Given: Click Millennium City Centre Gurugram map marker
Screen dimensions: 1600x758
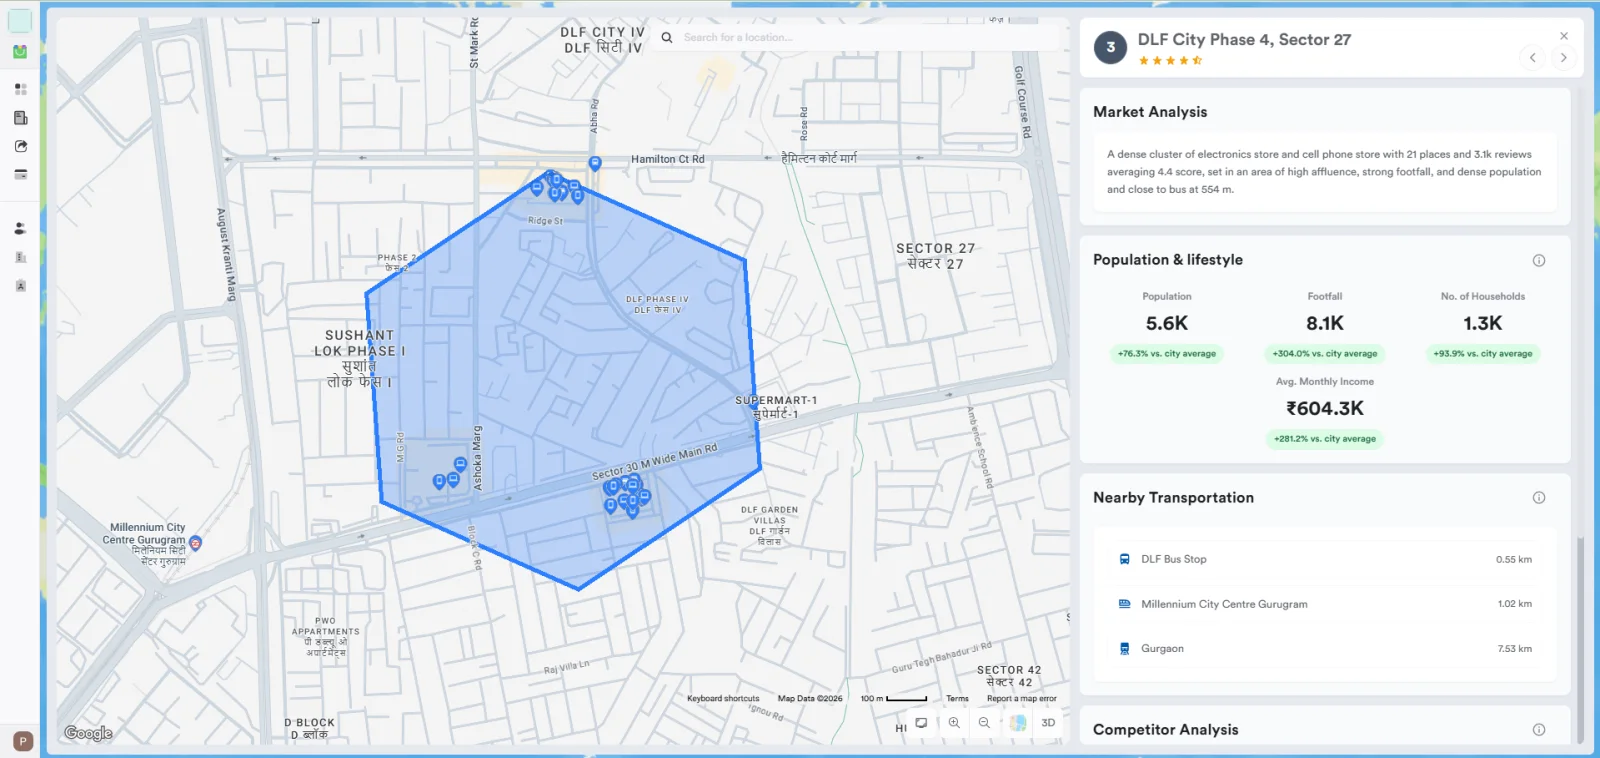Looking at the screenshot, I should point(196,543).
